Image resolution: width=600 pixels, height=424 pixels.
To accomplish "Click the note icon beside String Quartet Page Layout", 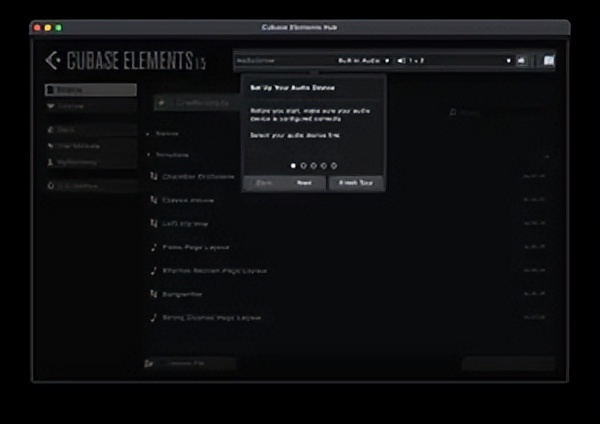I will click(154, 318).
